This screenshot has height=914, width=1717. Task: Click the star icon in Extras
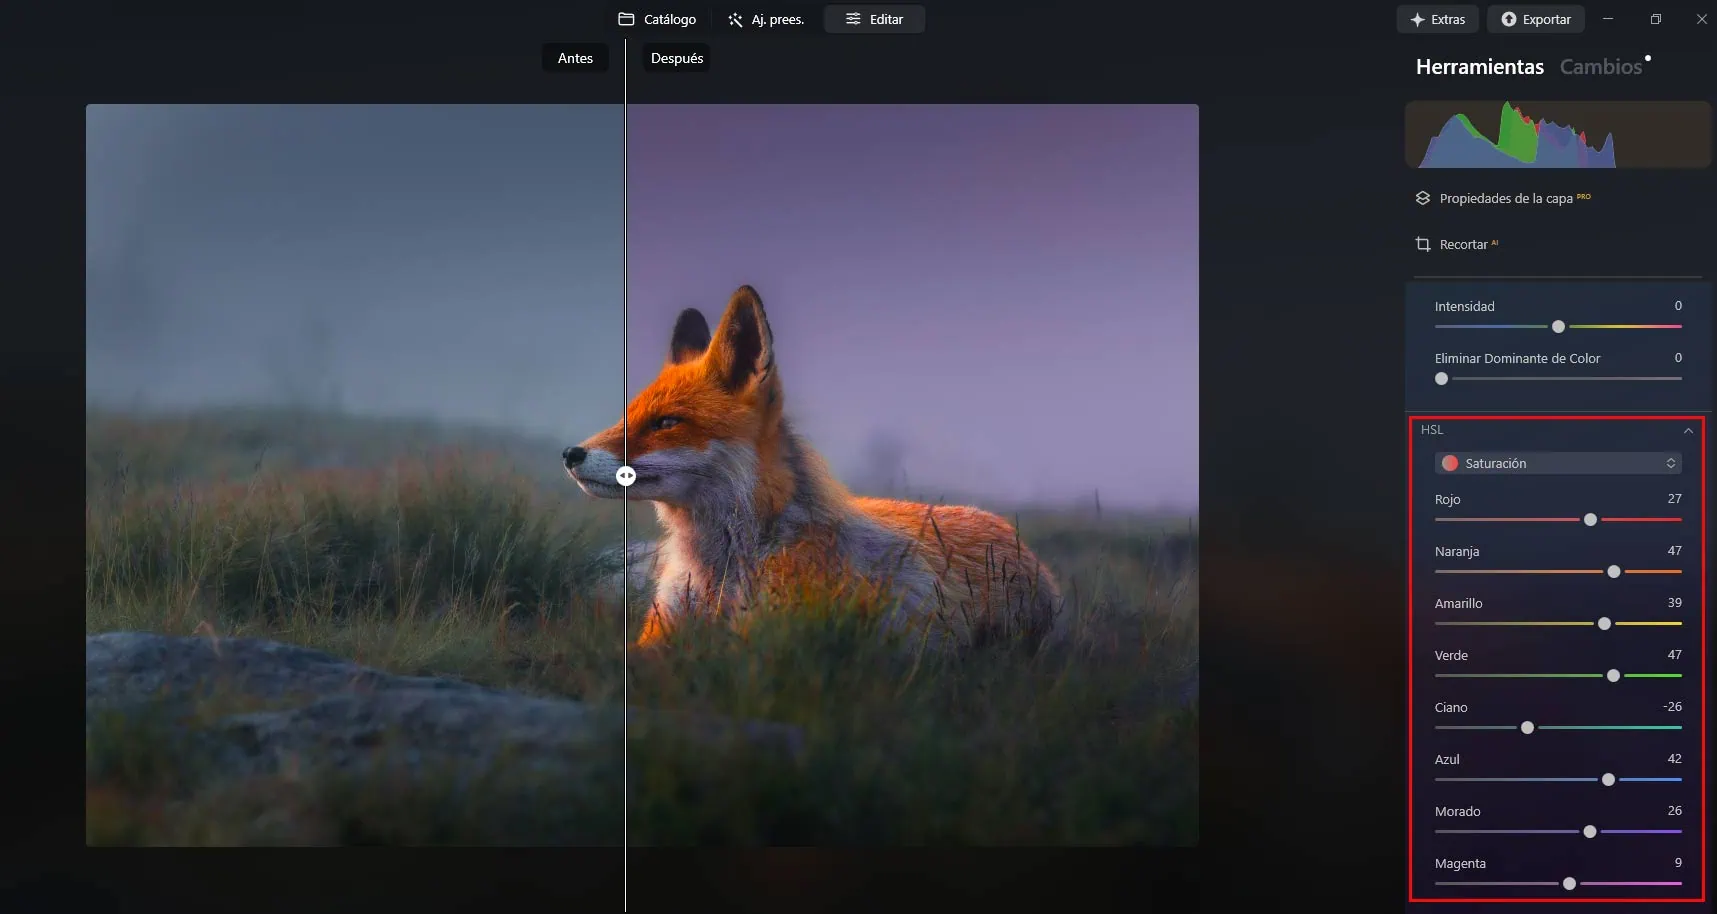pos(1417,19)
